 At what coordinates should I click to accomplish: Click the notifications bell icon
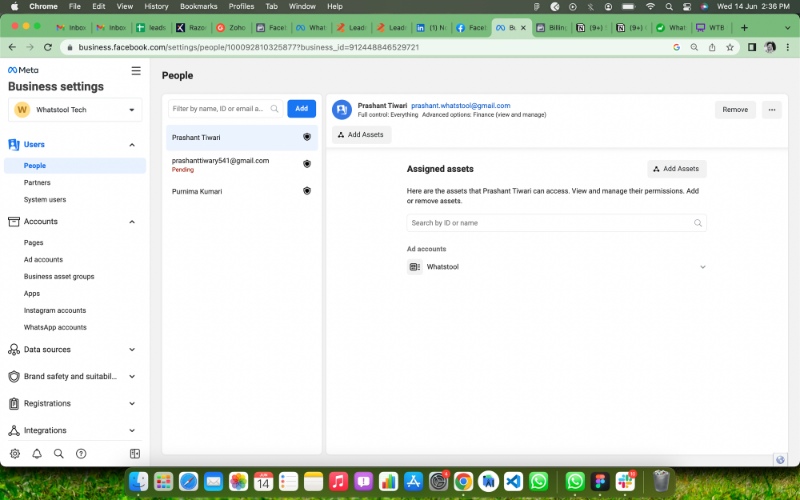[37, 453]
